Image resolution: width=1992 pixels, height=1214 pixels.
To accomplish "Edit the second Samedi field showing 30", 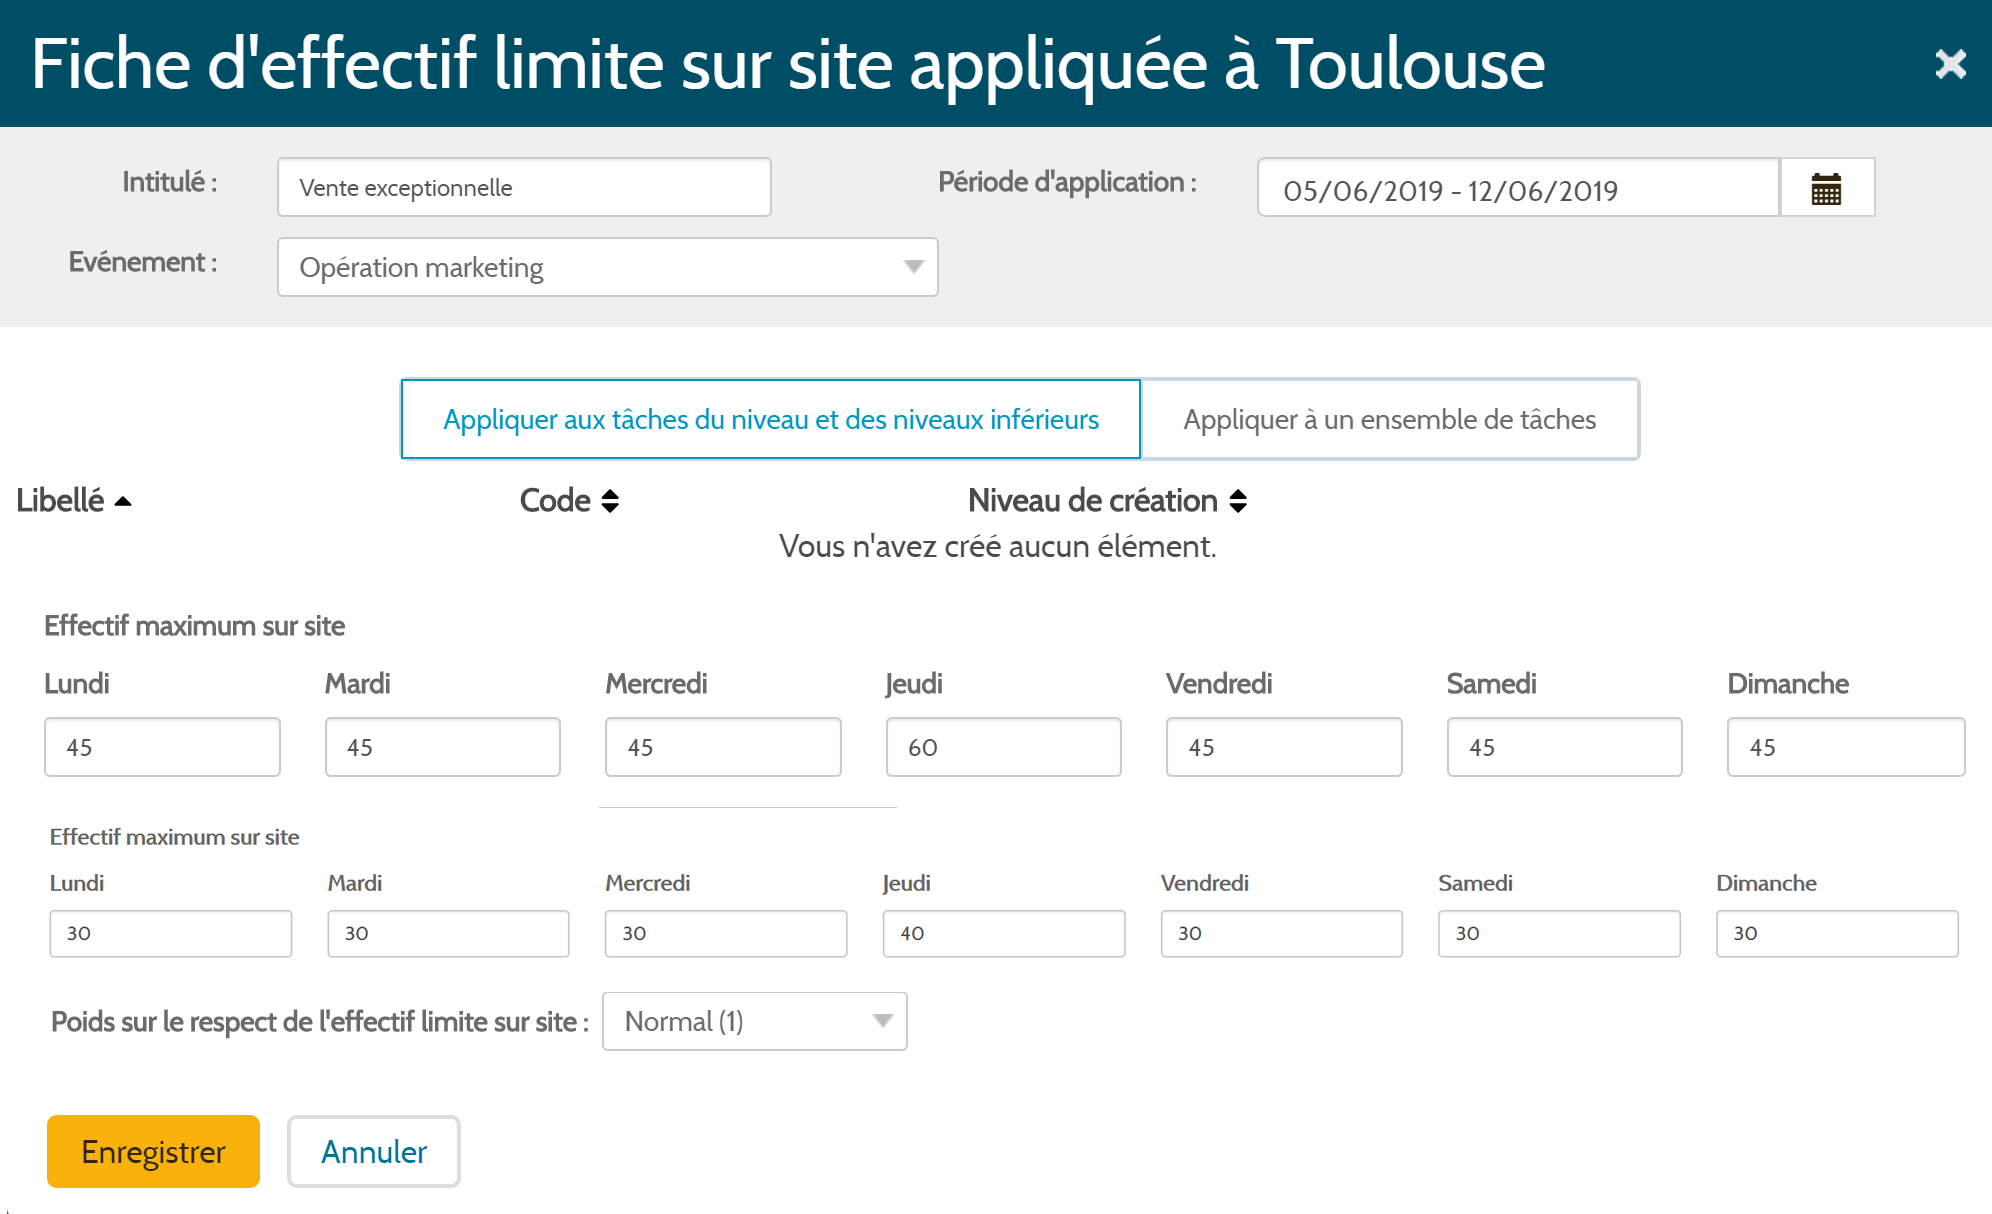I will pos(1560,933).
